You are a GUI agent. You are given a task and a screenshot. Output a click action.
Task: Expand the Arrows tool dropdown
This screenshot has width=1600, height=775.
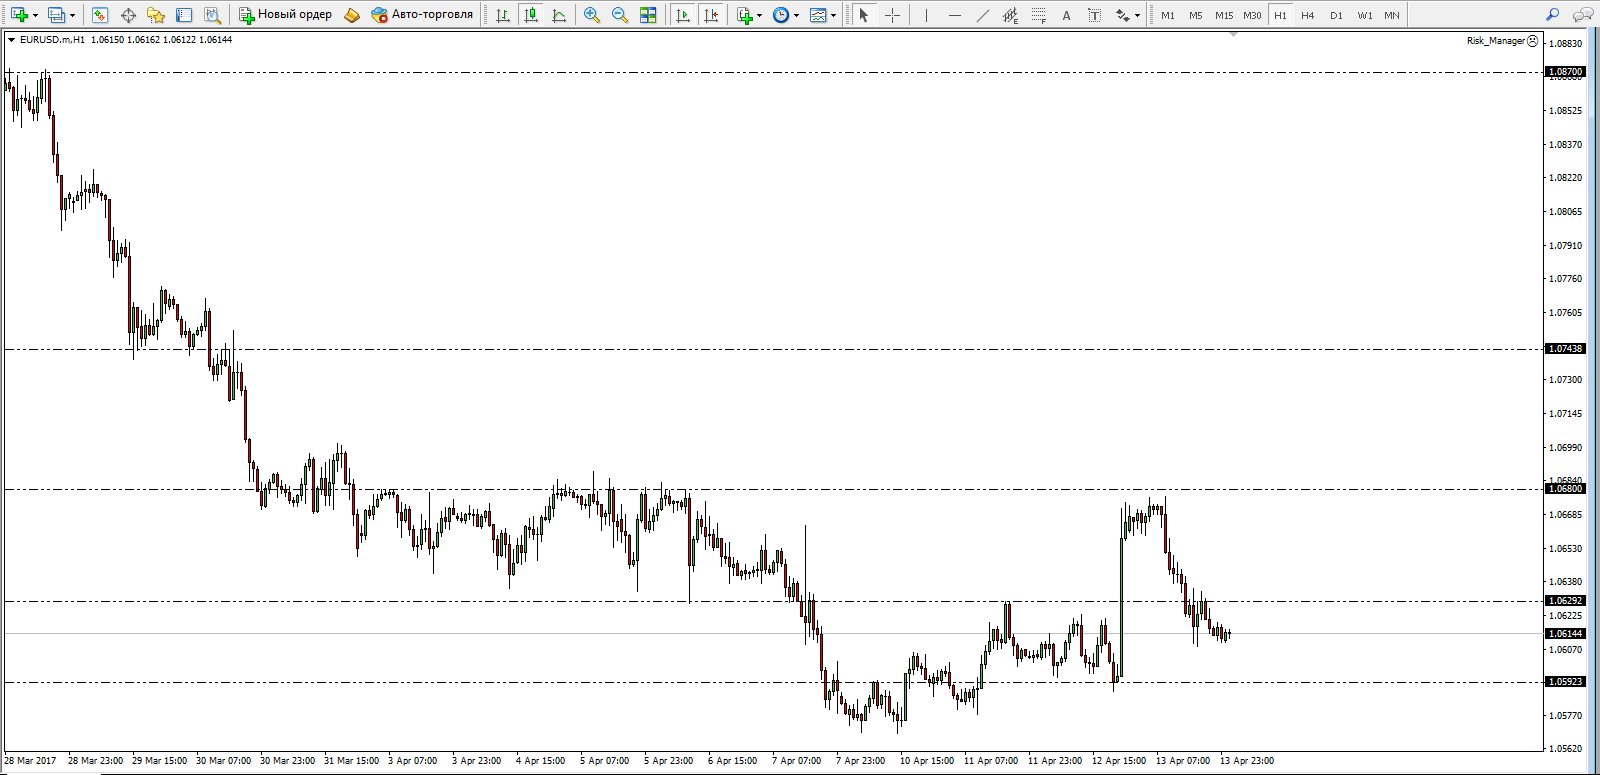pos(1138,15)
